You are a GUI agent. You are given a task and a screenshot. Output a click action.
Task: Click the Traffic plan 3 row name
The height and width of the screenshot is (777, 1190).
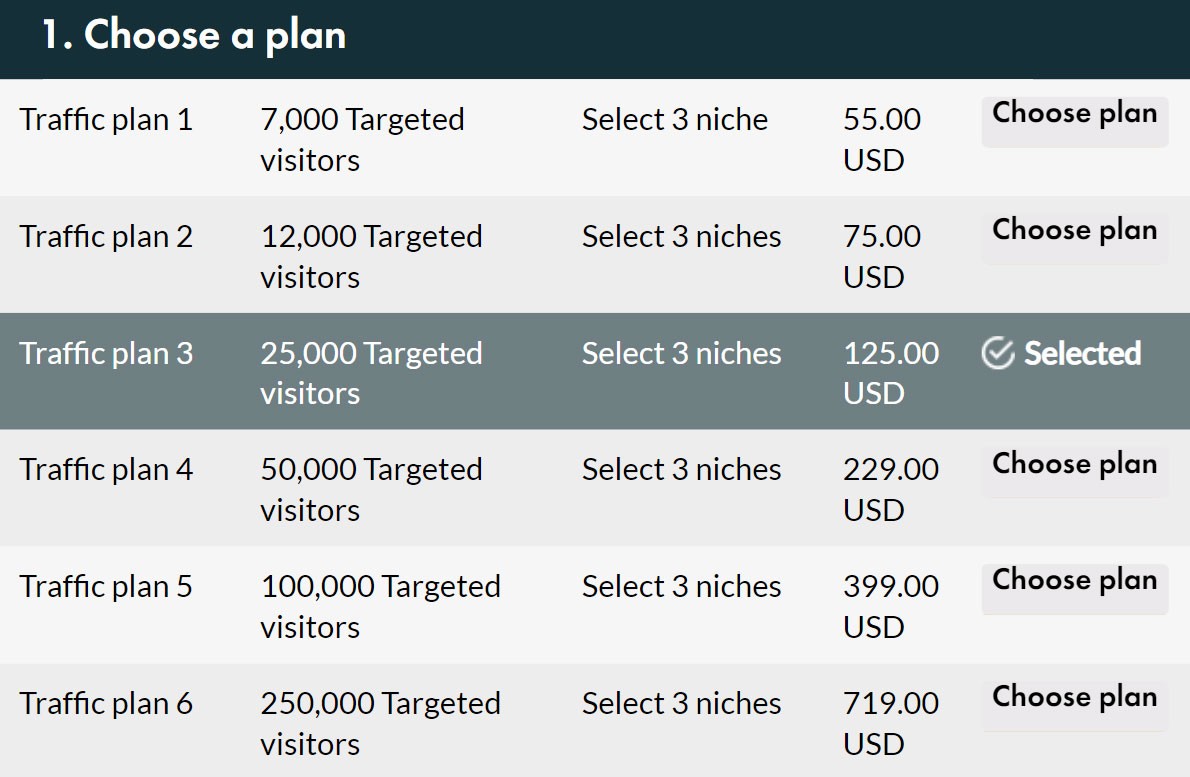(106, 353)
